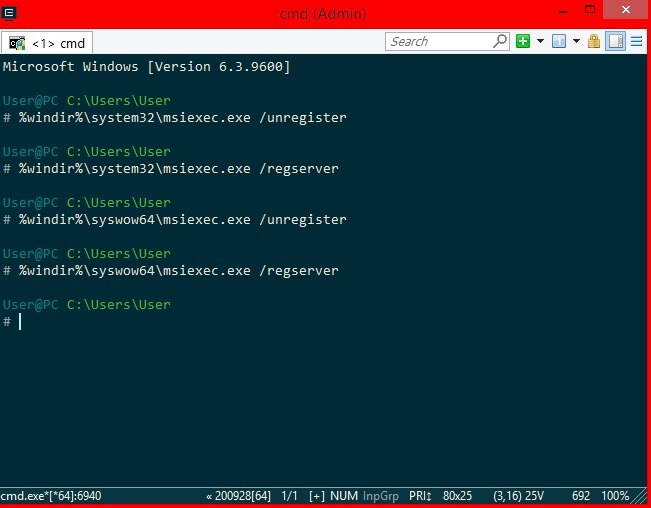This screenshot has width=651, height=508.
Task: Click the magnifier search icon
Action: coord(500,41)
